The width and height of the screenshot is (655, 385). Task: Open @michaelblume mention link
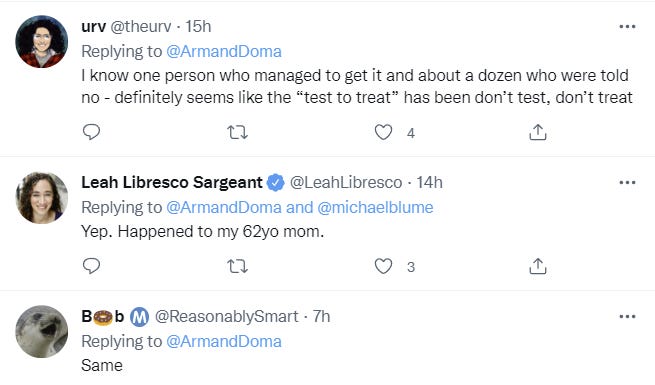[375, 208]
